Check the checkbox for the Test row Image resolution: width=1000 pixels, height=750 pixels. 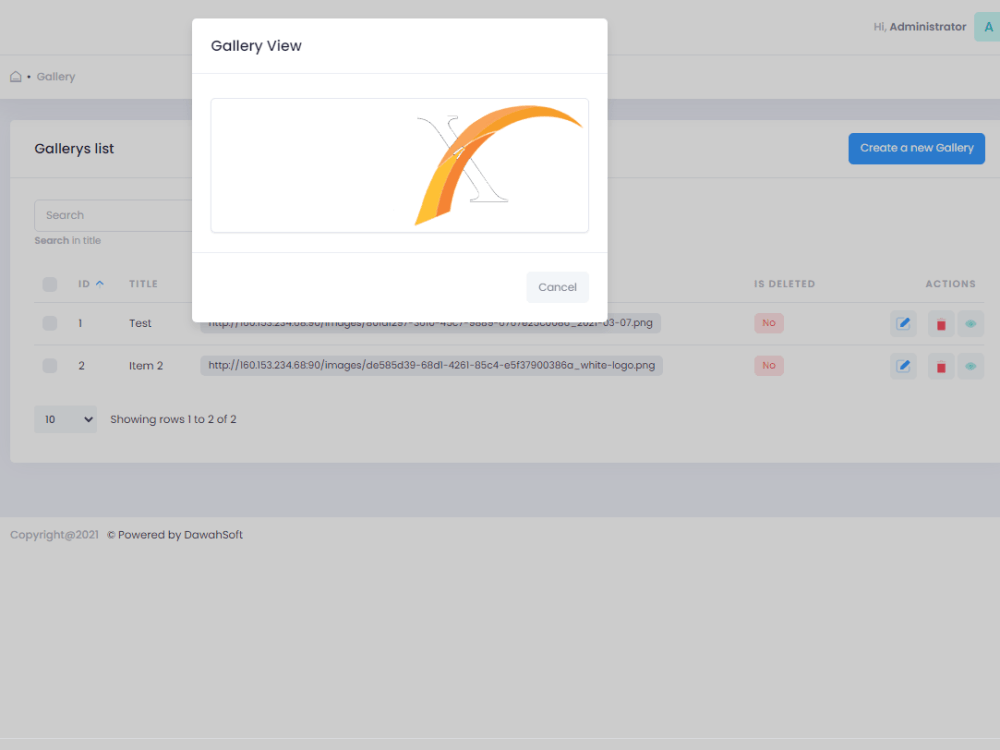coord(49,323)
